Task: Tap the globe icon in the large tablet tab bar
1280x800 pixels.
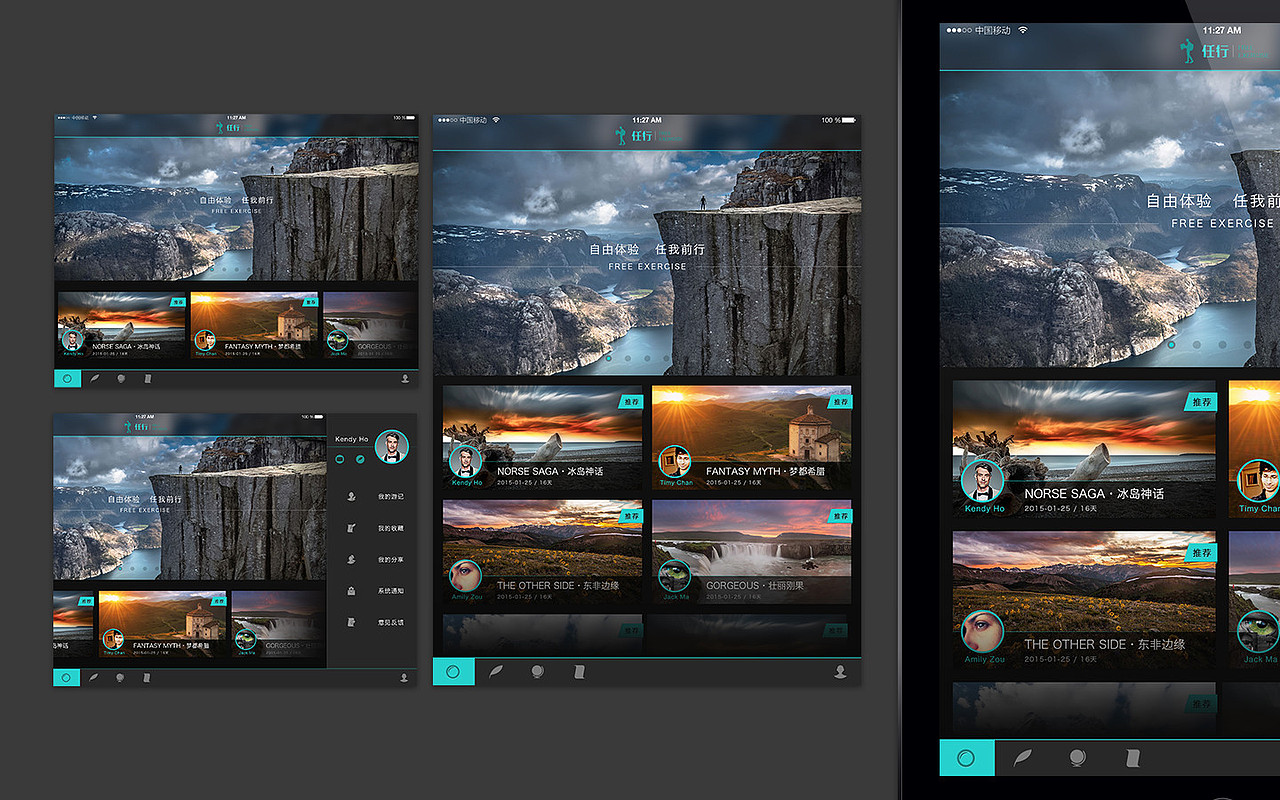Action: click(x=1078, y=758)
